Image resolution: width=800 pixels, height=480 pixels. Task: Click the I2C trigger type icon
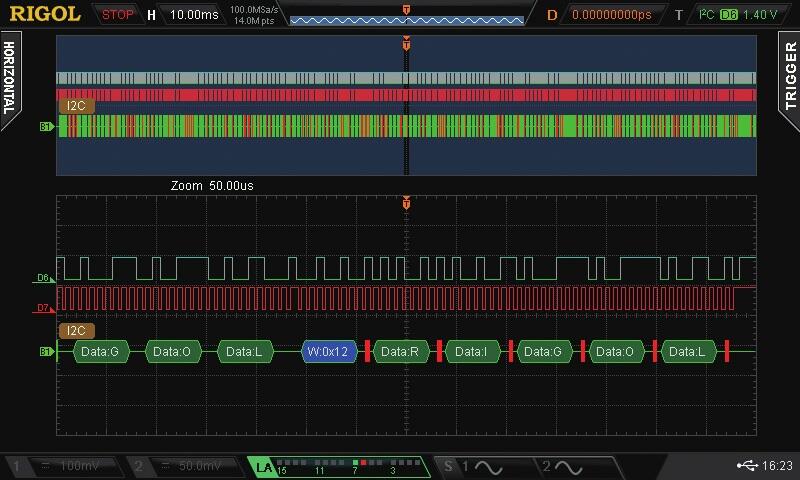click(x=706, y=15)
